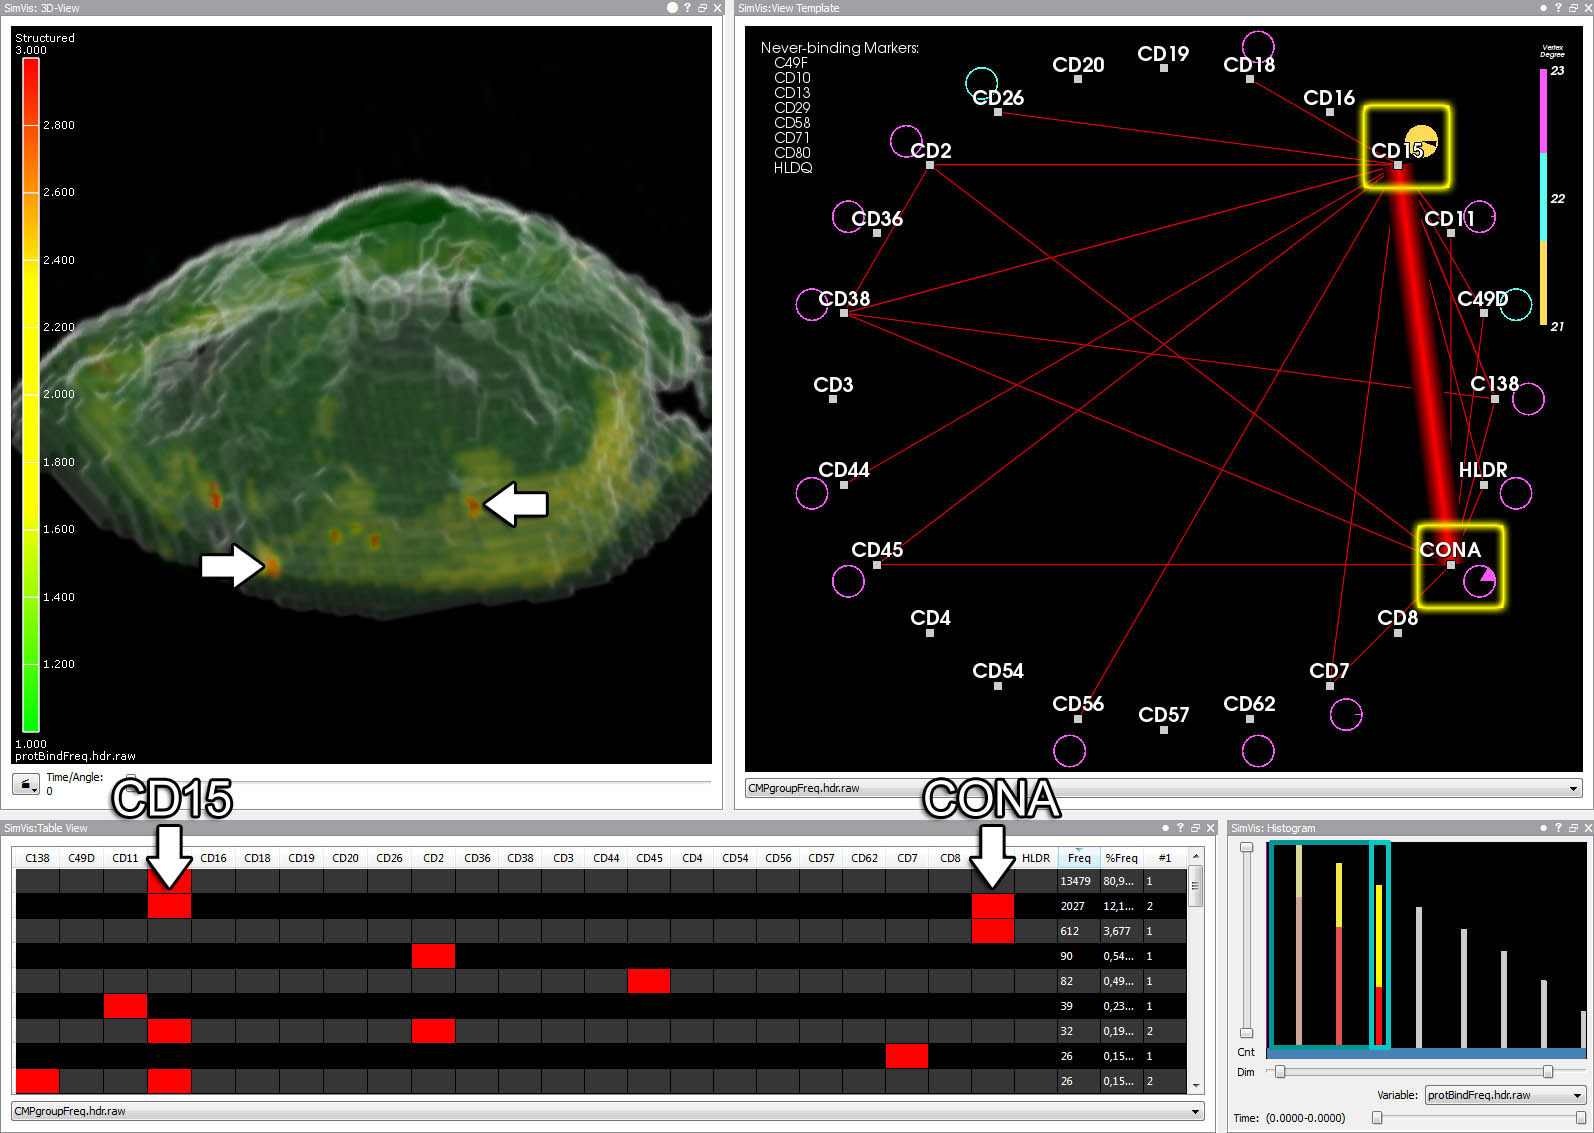Undock the 3D-View panel
Image resolution: width=1594 pixels, height=1133 pixels.
pos(702,8)
